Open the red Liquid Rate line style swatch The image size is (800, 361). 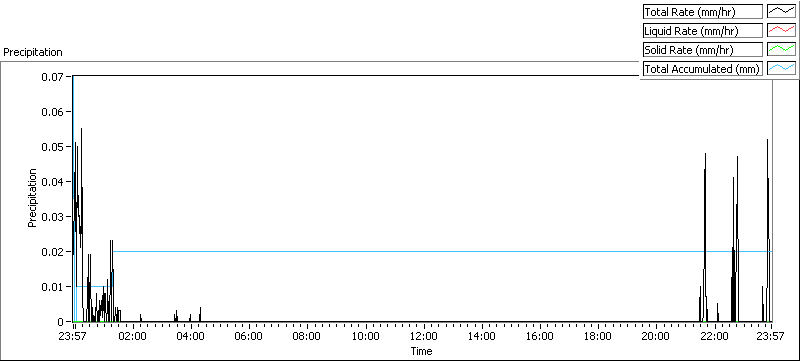[781, 31]
